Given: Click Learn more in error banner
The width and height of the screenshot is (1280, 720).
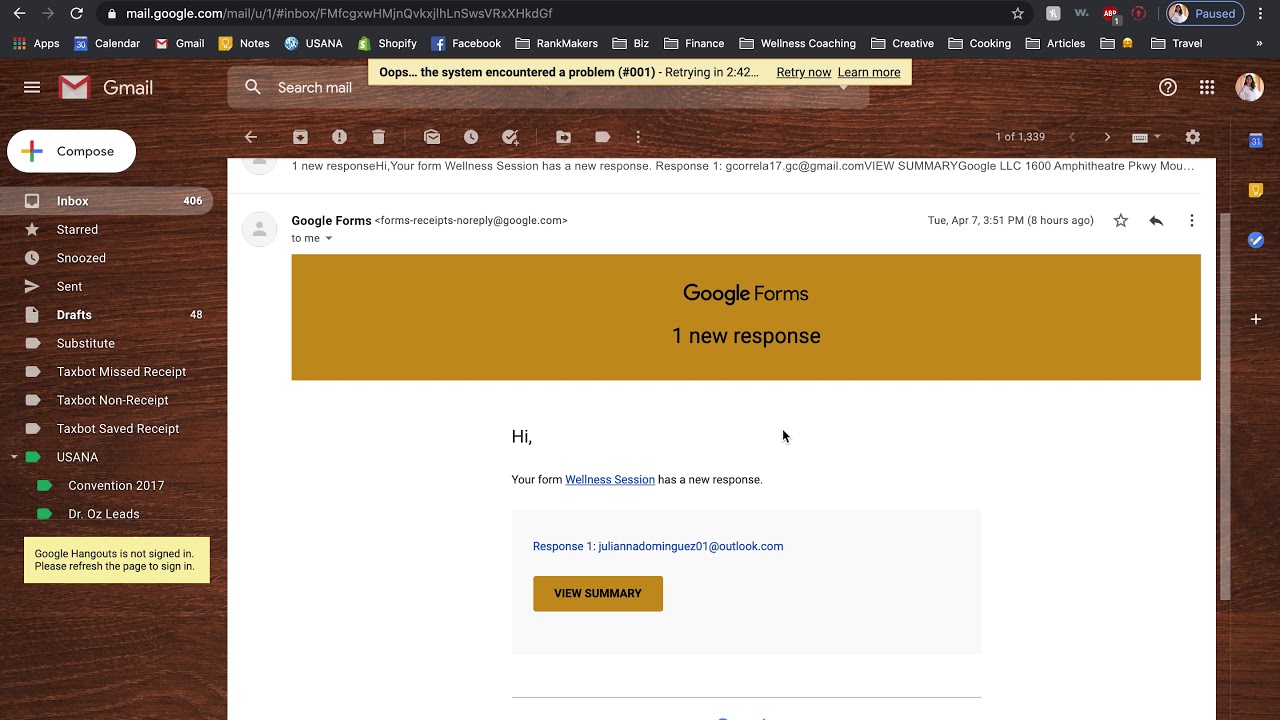Looking at the screenshot, I should [x=868, y=72].
